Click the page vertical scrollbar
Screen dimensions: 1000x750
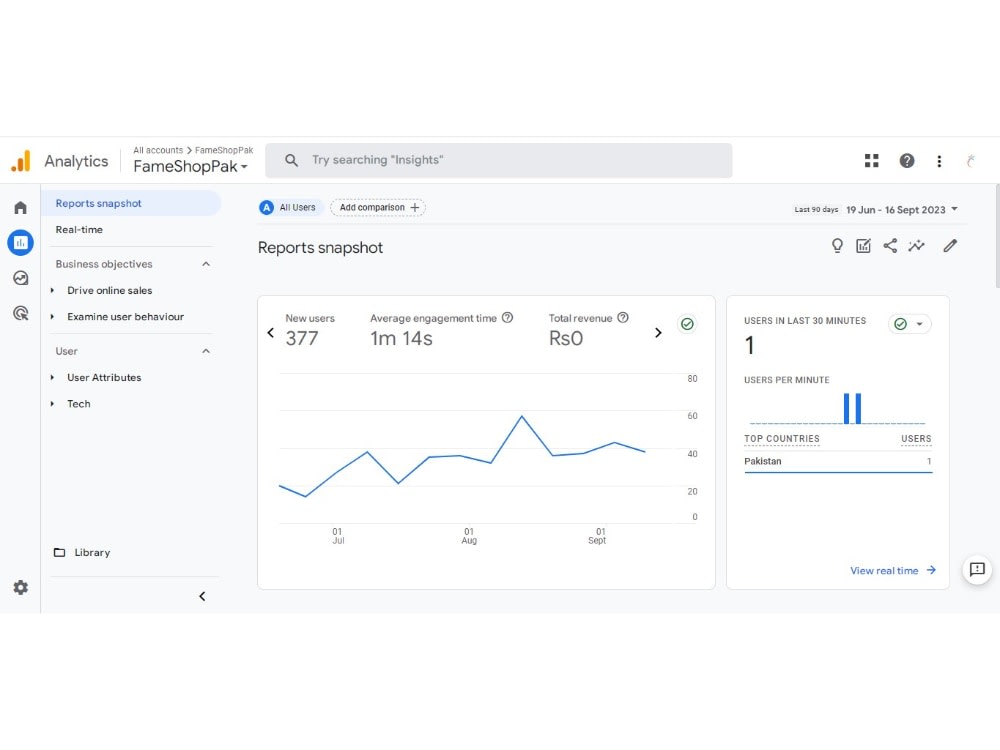click(997, 236)
